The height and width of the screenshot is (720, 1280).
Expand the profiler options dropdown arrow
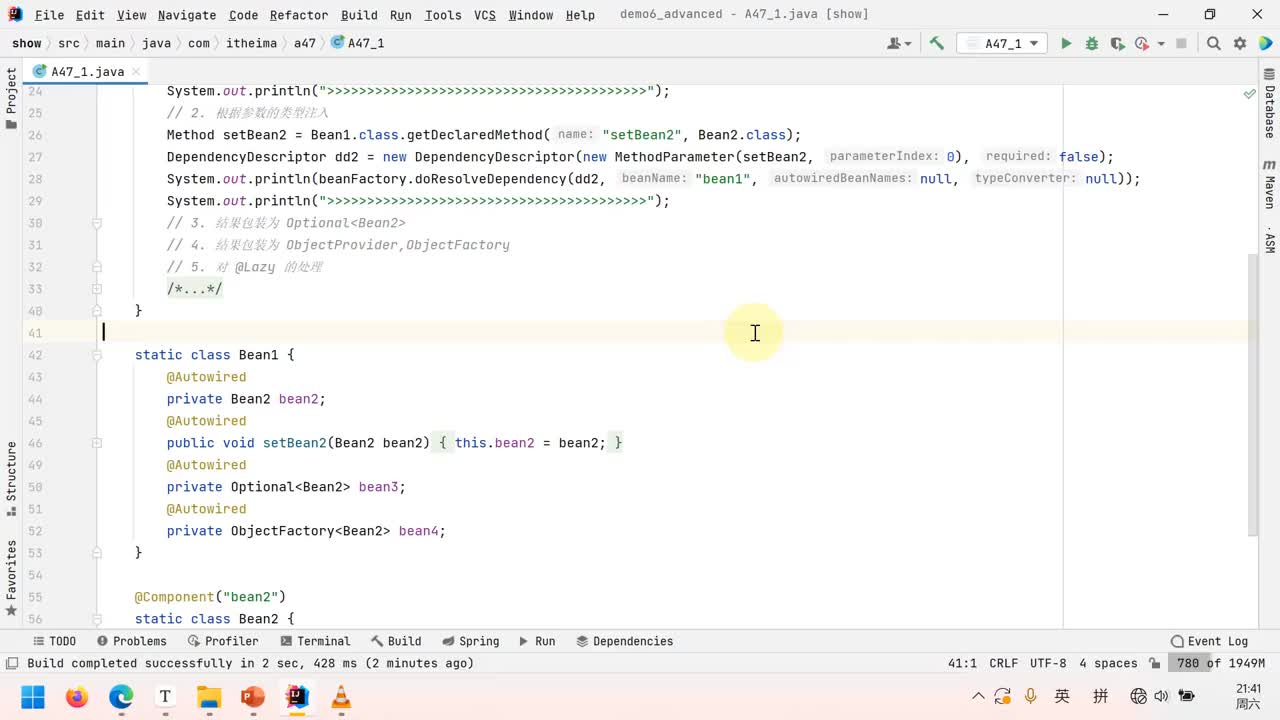coord(1161,44)
